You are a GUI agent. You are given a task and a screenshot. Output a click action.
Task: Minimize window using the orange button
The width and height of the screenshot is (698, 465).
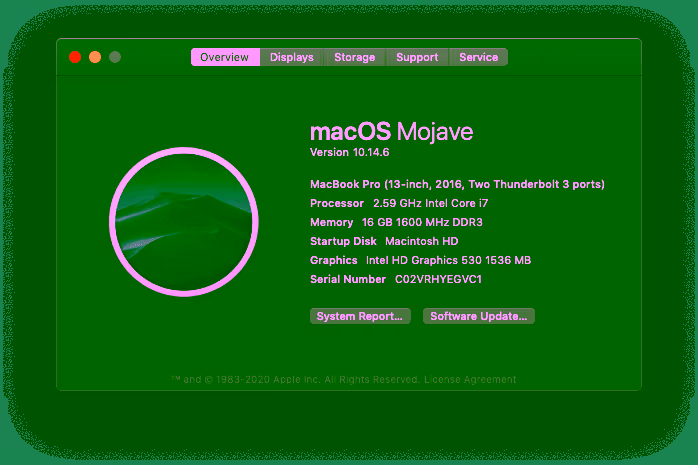[95, 57]
